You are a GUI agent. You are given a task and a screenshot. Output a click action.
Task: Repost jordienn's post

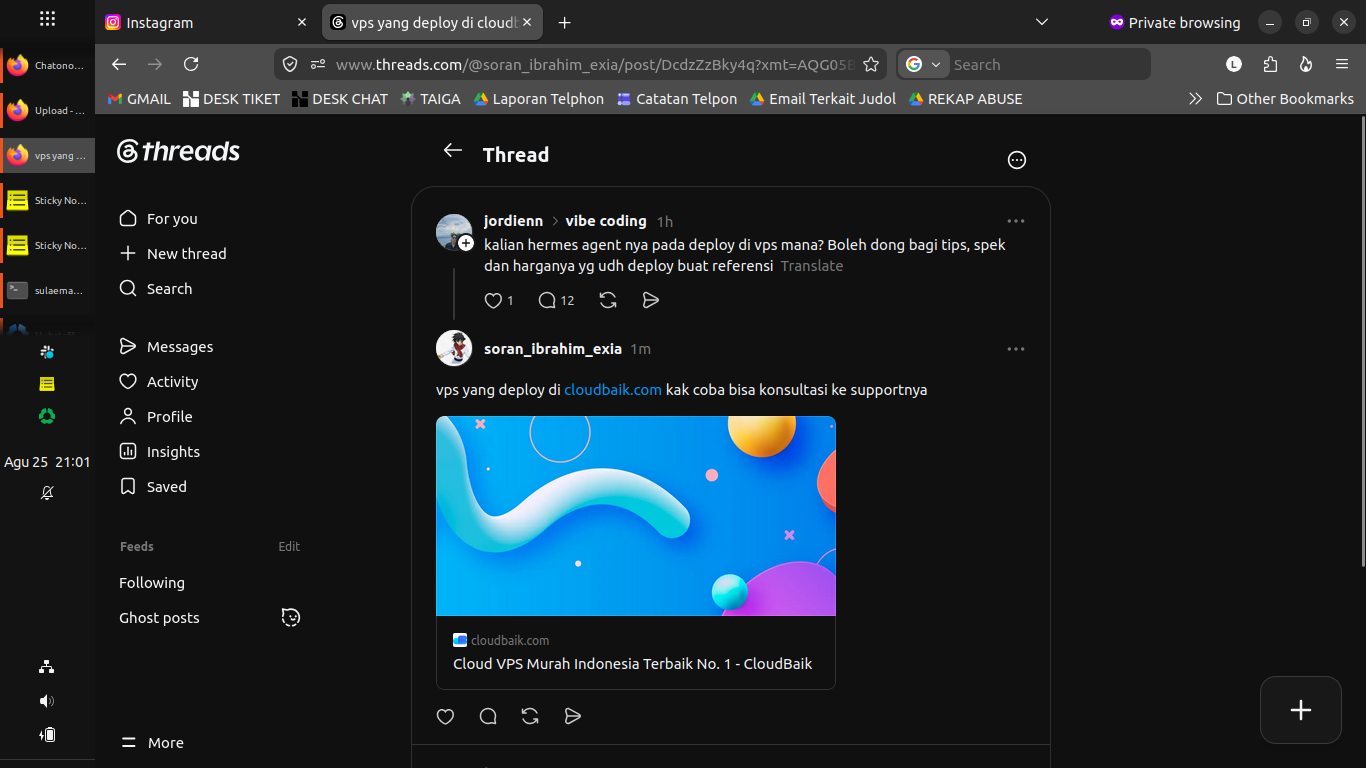(608, 300)
